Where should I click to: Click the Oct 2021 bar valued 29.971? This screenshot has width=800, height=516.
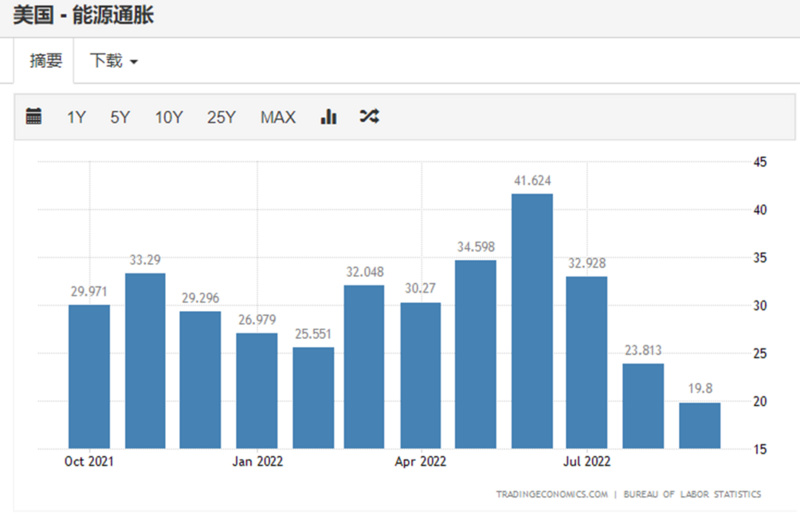(89, 376)
